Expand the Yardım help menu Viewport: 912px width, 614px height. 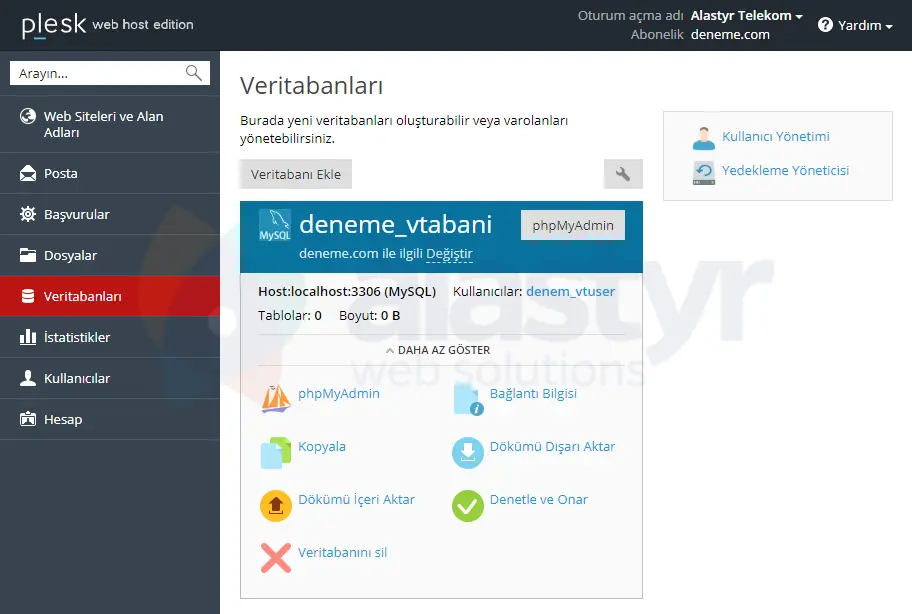pos(855,25)
